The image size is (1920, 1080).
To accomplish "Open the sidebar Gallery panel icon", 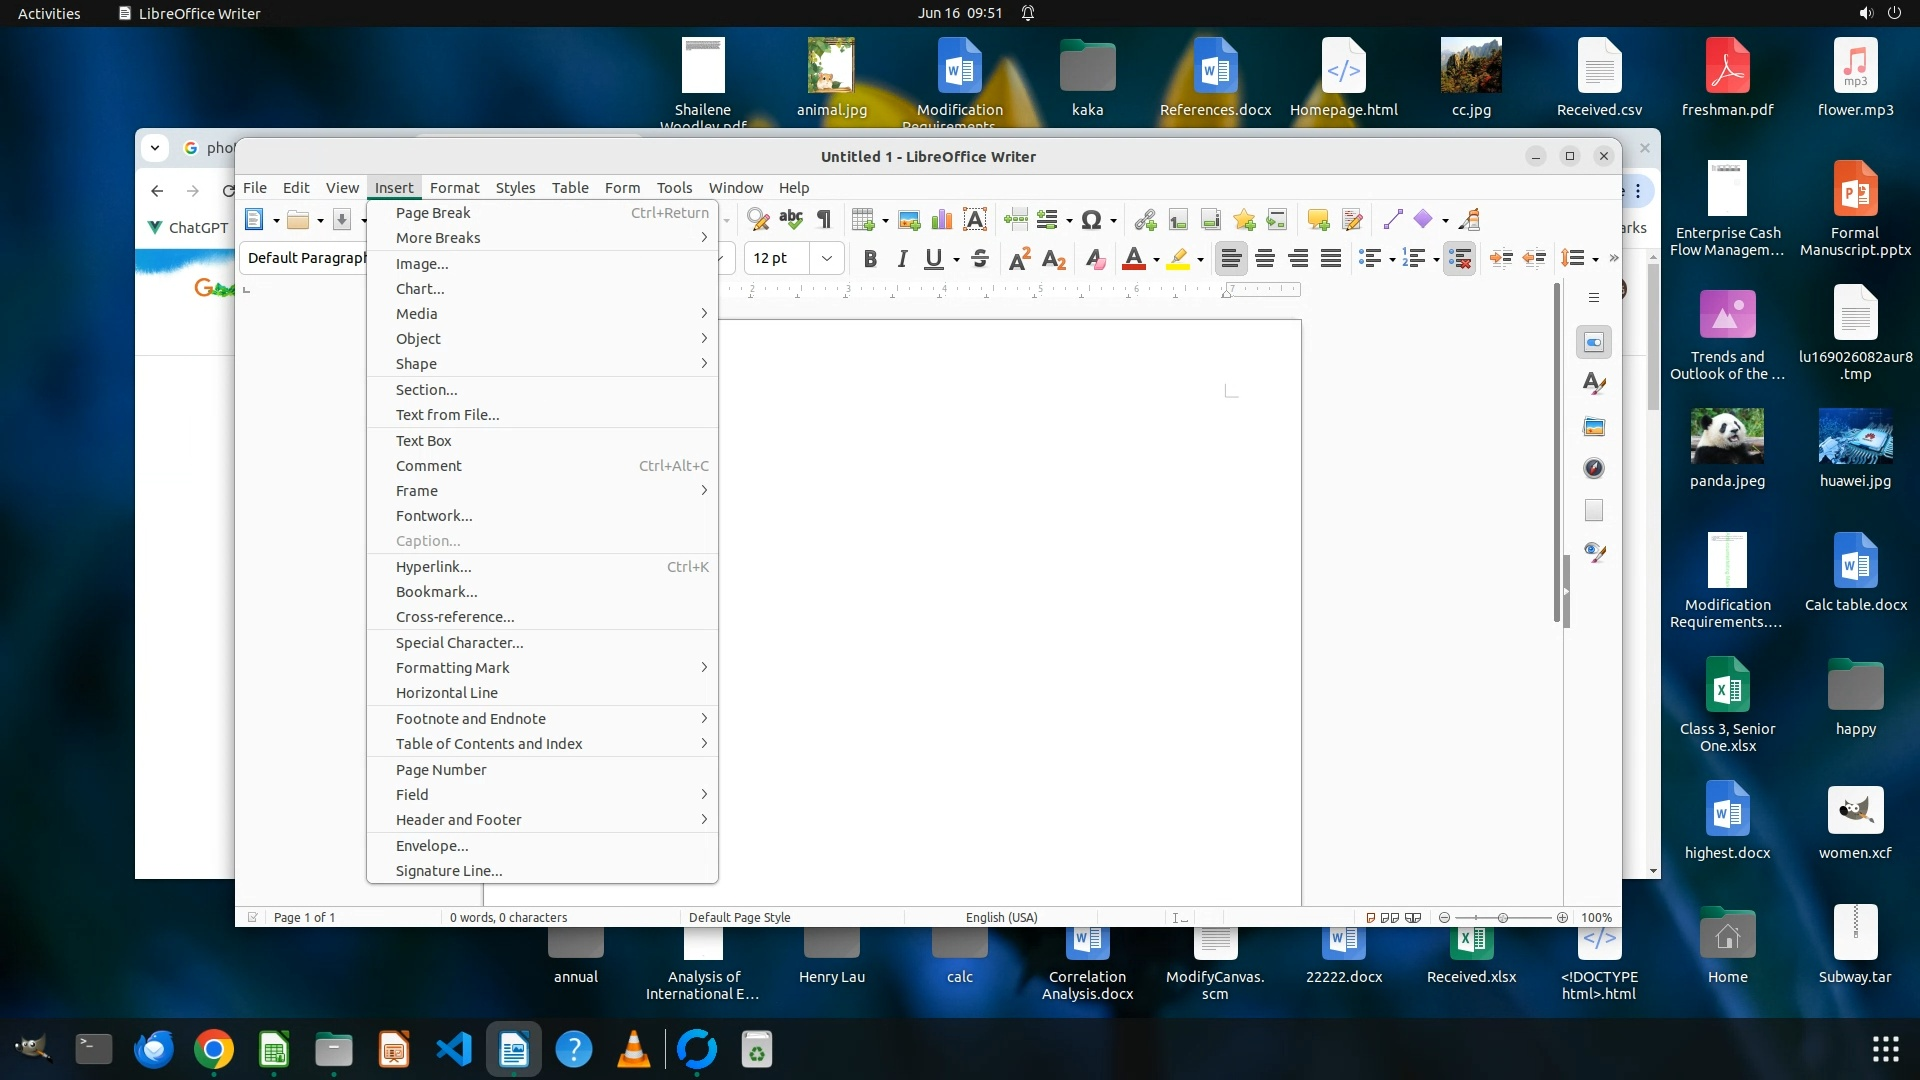I will [x=1594, y=427].
